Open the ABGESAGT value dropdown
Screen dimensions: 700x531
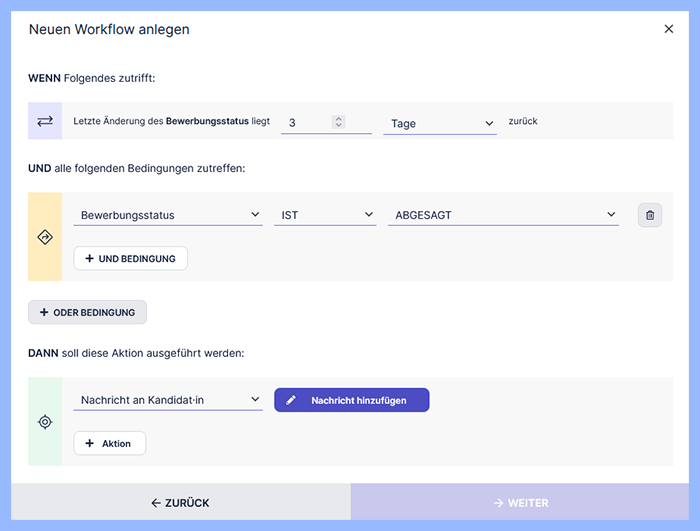click(x=503, y=215)
